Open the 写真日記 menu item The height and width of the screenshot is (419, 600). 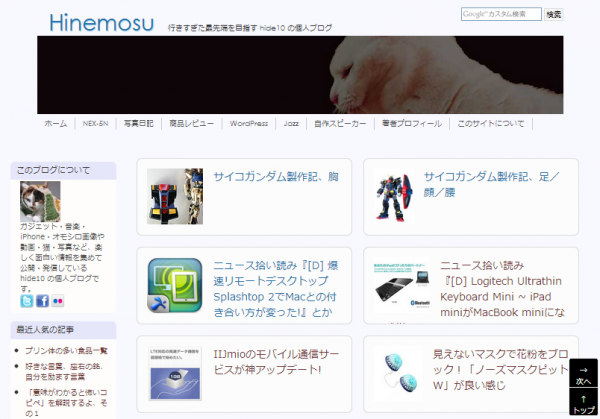pos(139,124)
